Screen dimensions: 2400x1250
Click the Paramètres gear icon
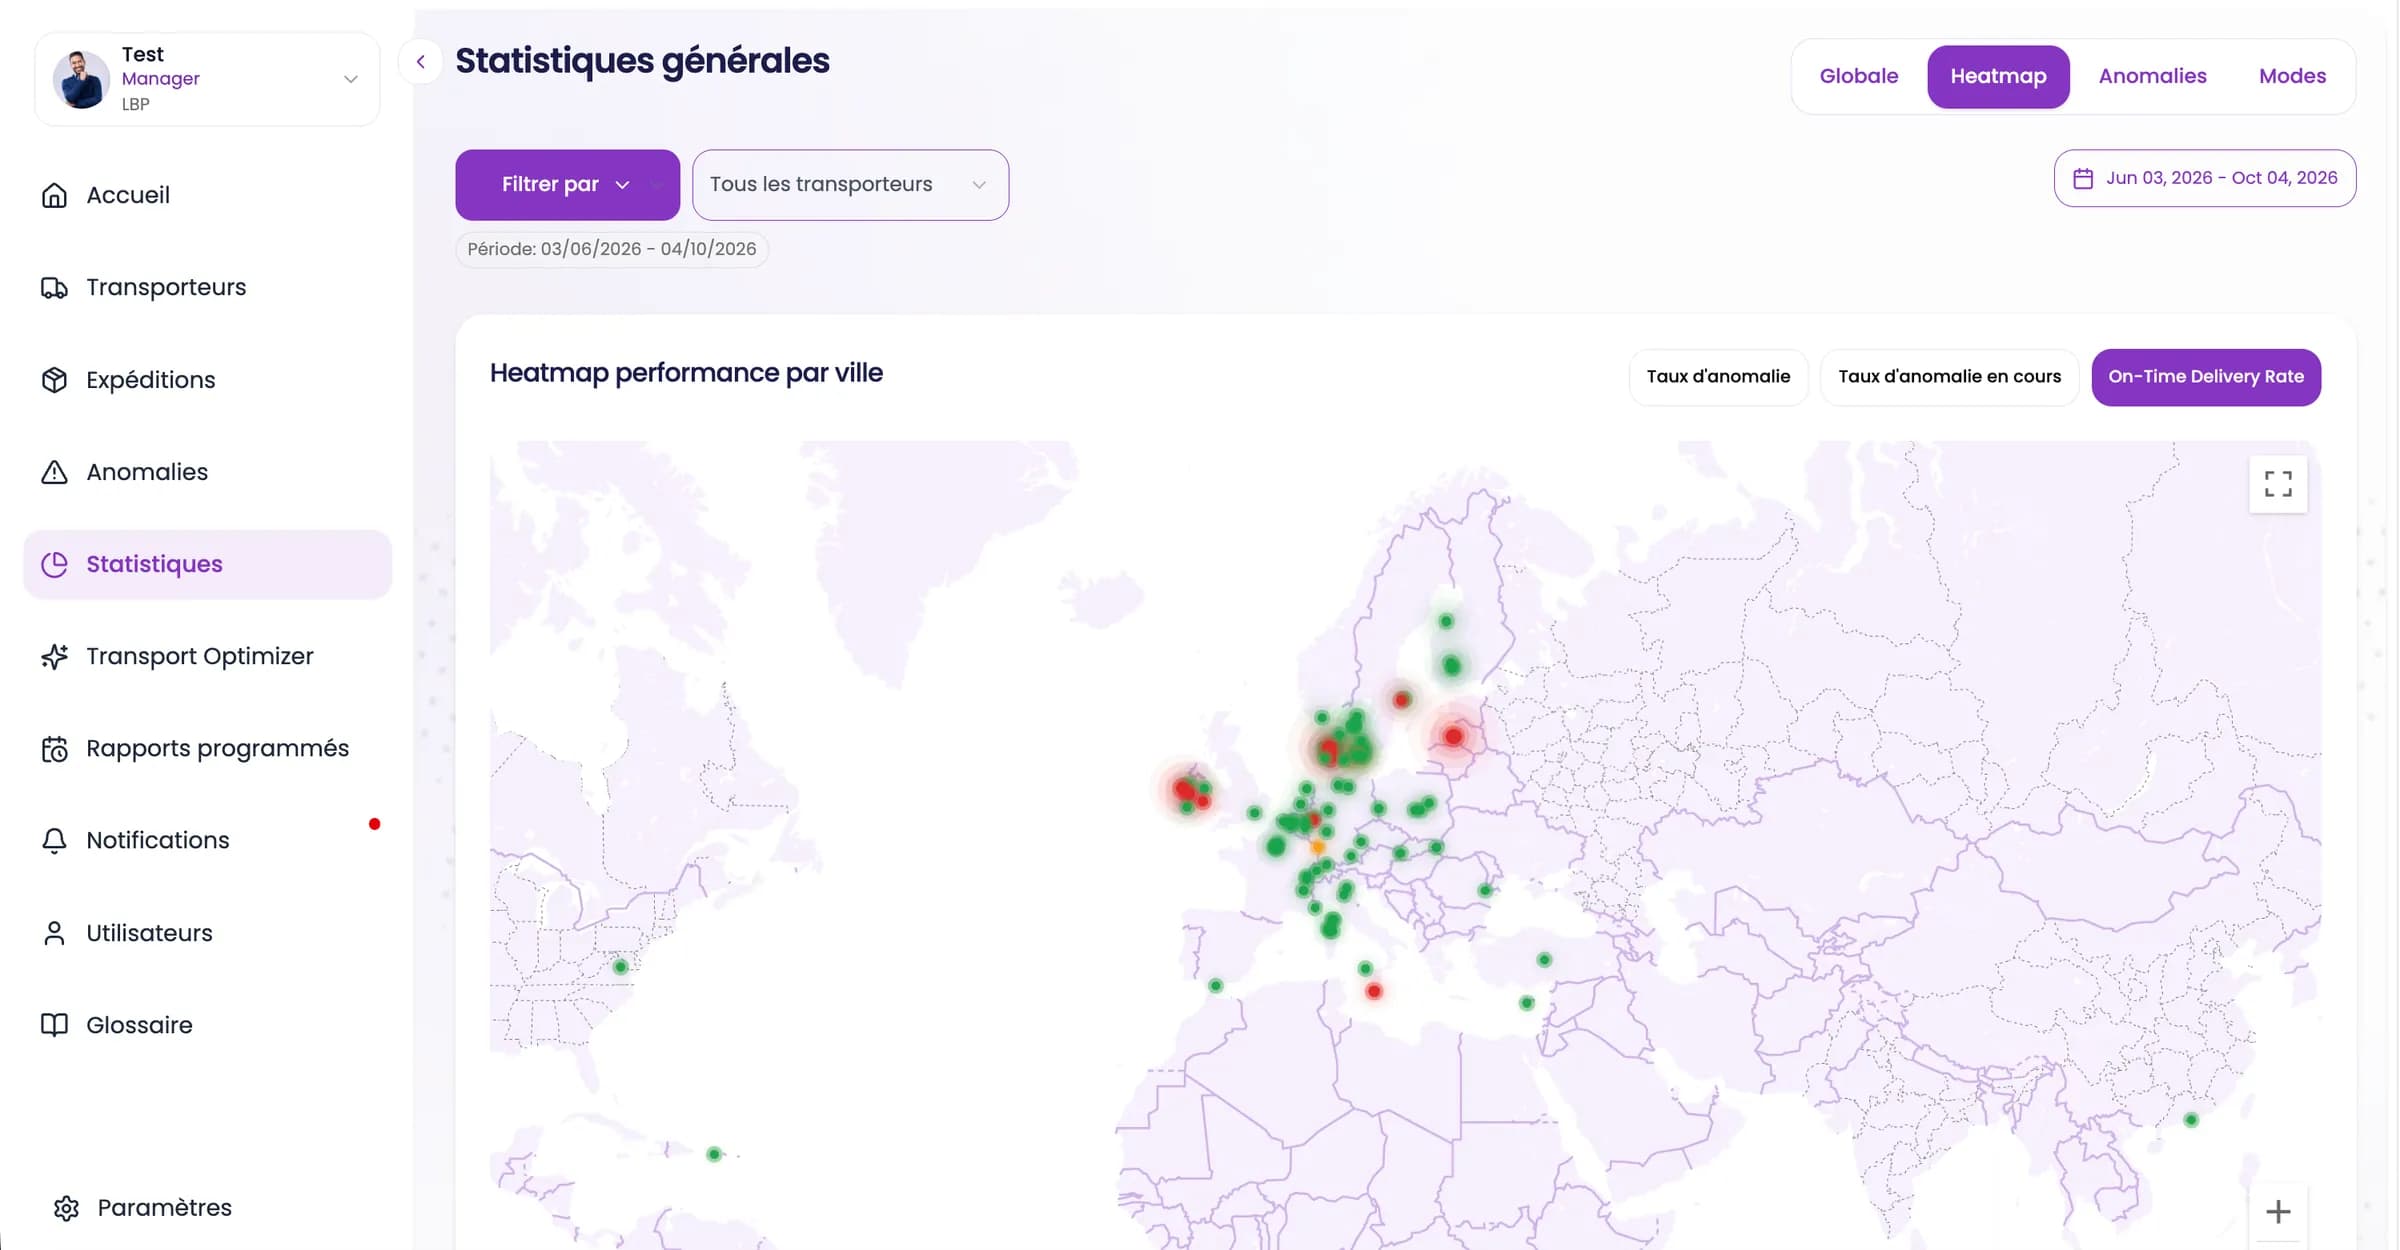click(66, 1208)
